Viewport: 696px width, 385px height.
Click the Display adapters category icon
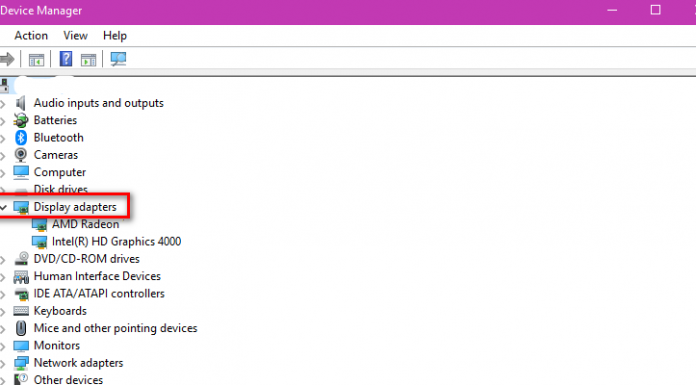[x=21, y=207]
